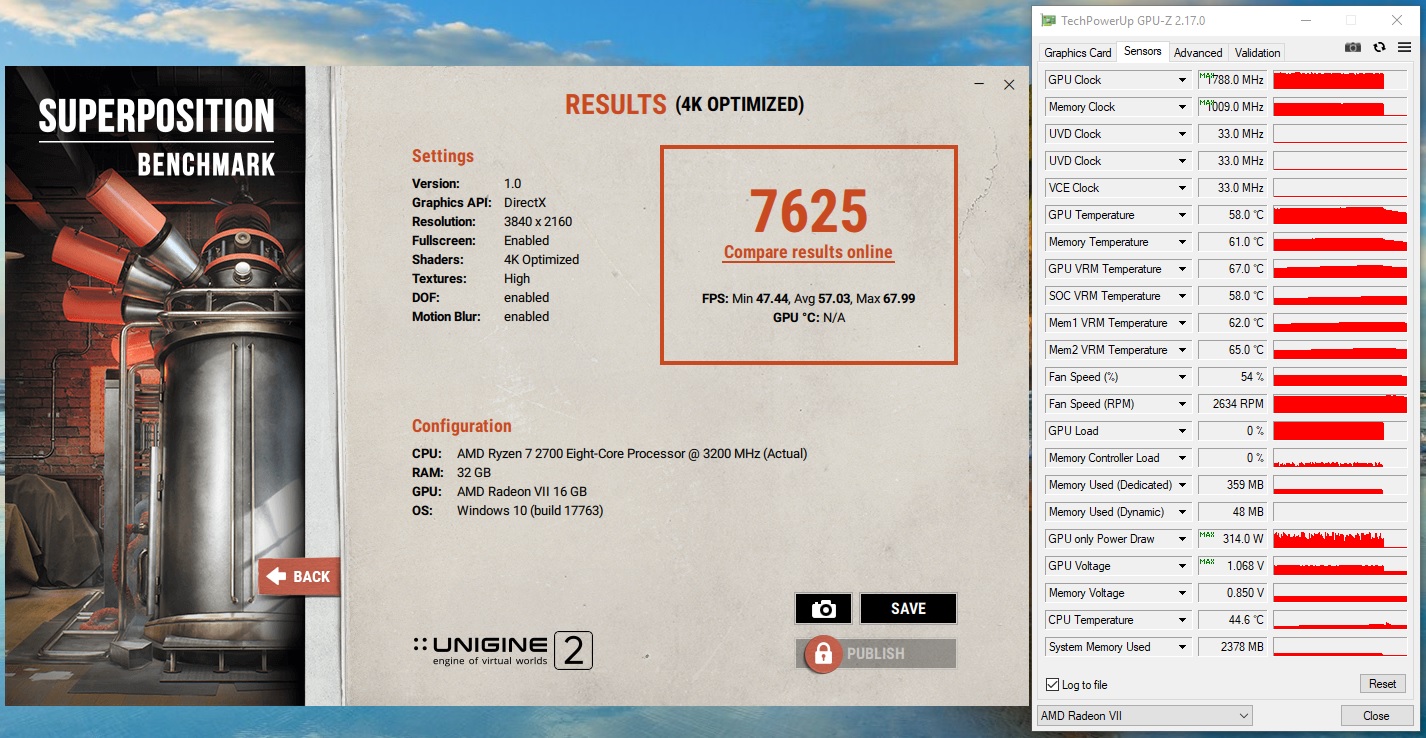Click the Fan Speed (RPM) history graph

[x=1341, y=404]
